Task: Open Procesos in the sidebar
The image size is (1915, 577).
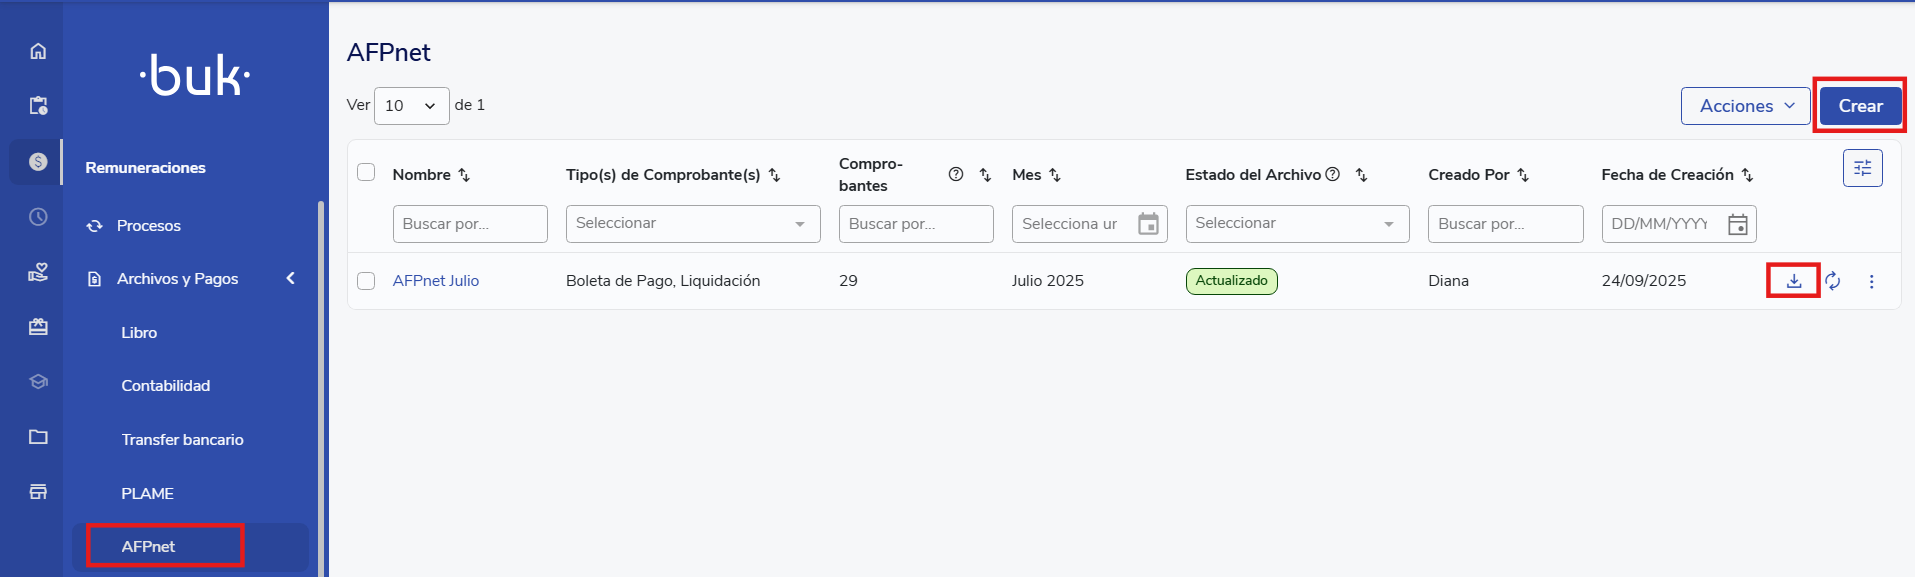Action: point(148,226)
